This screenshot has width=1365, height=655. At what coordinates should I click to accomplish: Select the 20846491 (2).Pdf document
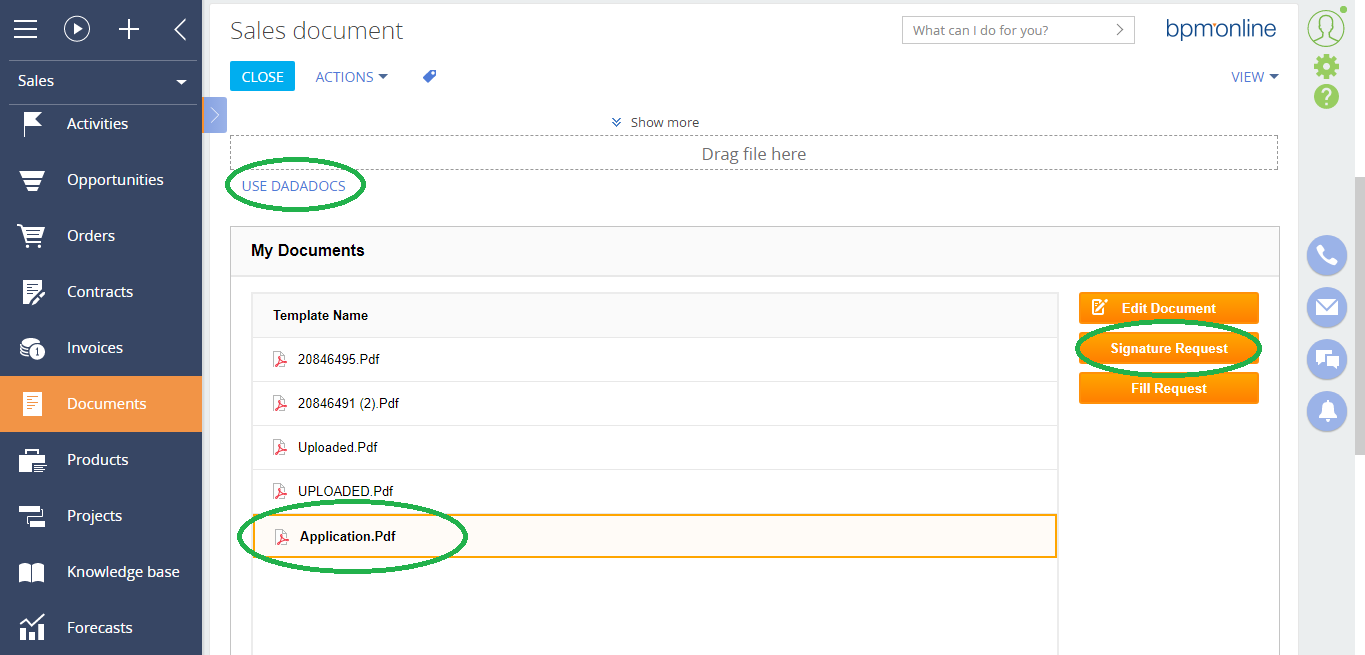654,404
